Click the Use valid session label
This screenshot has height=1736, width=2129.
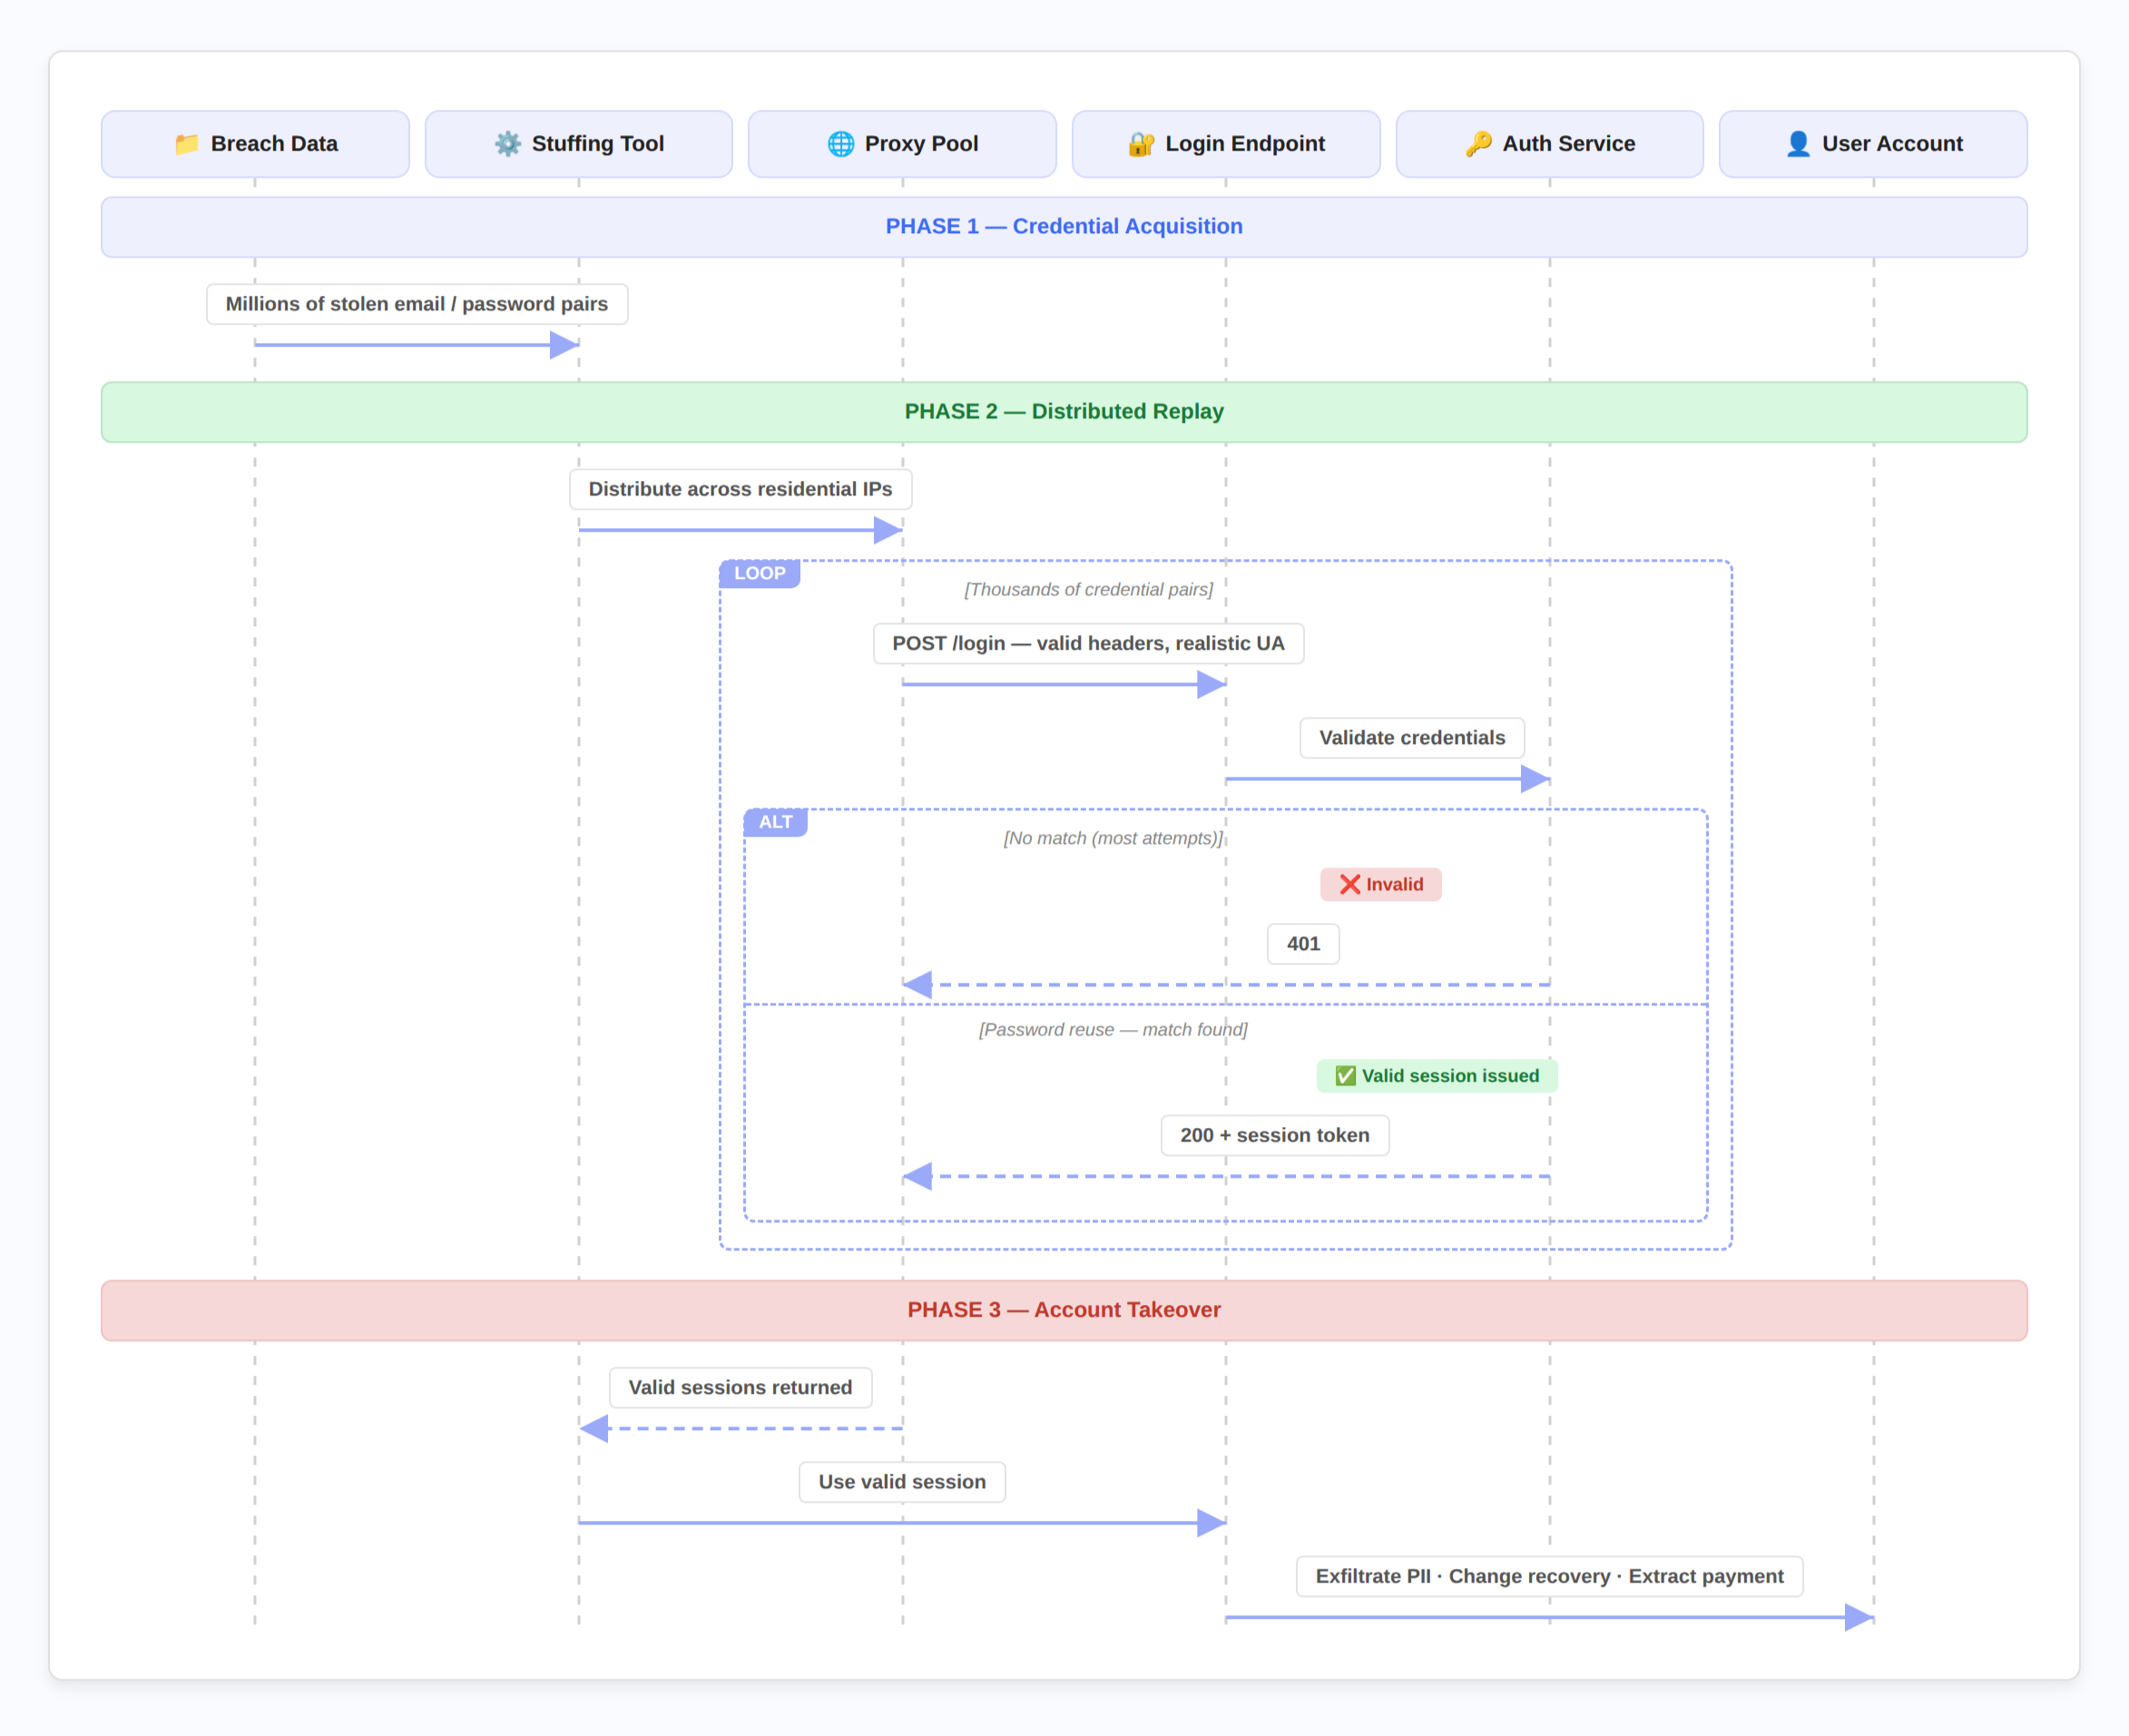(x=902, y=1482)
